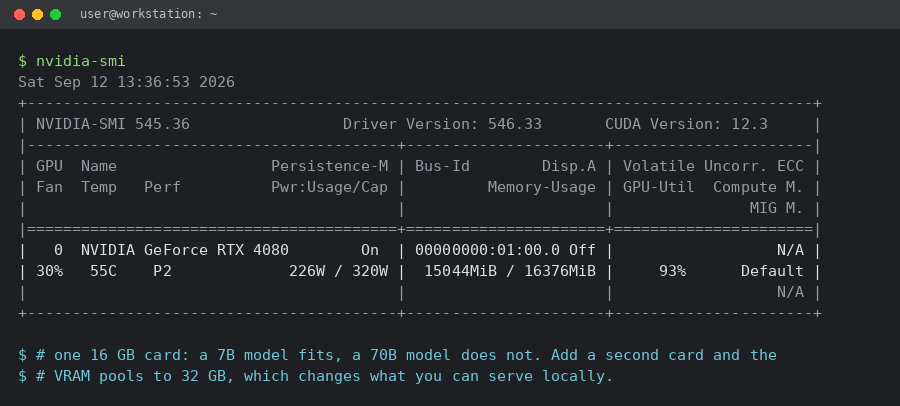This screenshot has width=900, height=406.
Task: Click CUDA Version: 12.3
Action: click(686, 124)
